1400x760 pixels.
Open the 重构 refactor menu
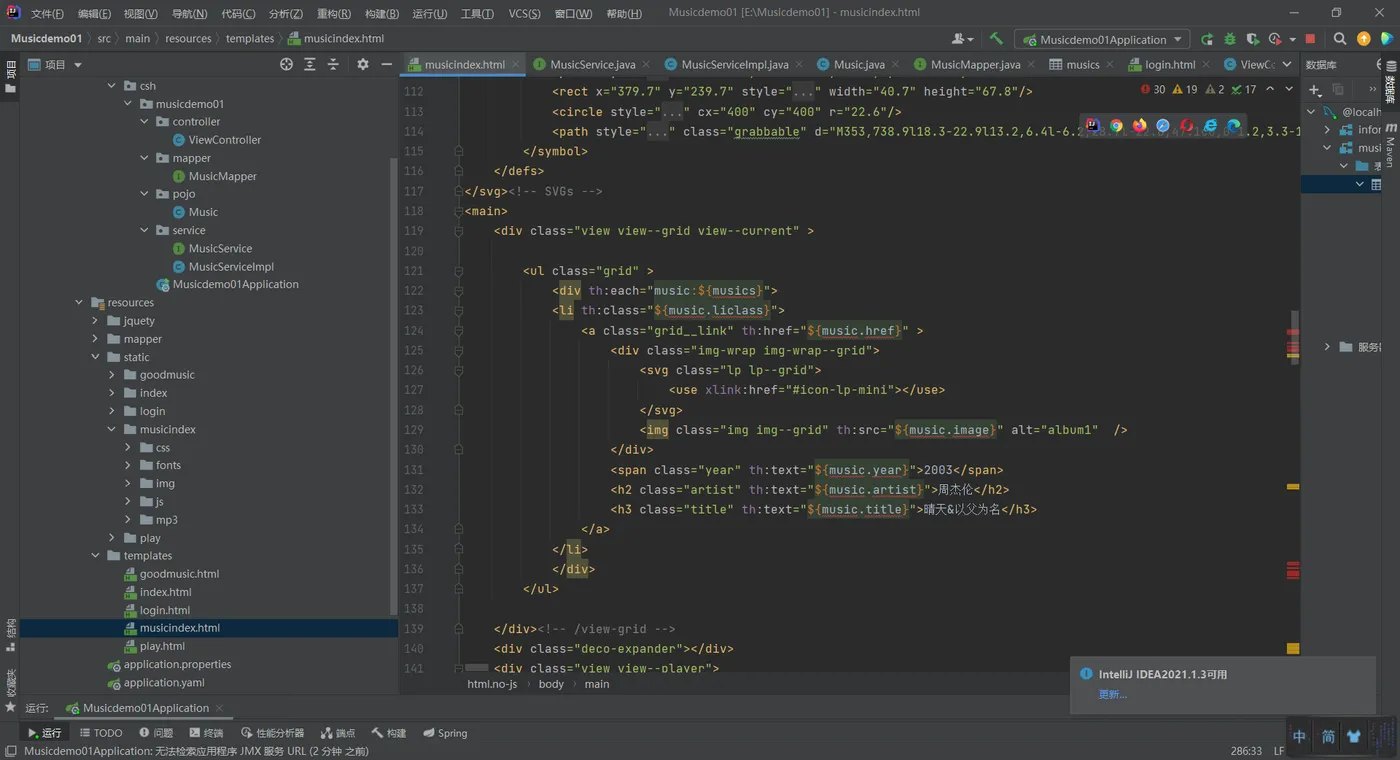pyautogui.click(x=334, y=14)
